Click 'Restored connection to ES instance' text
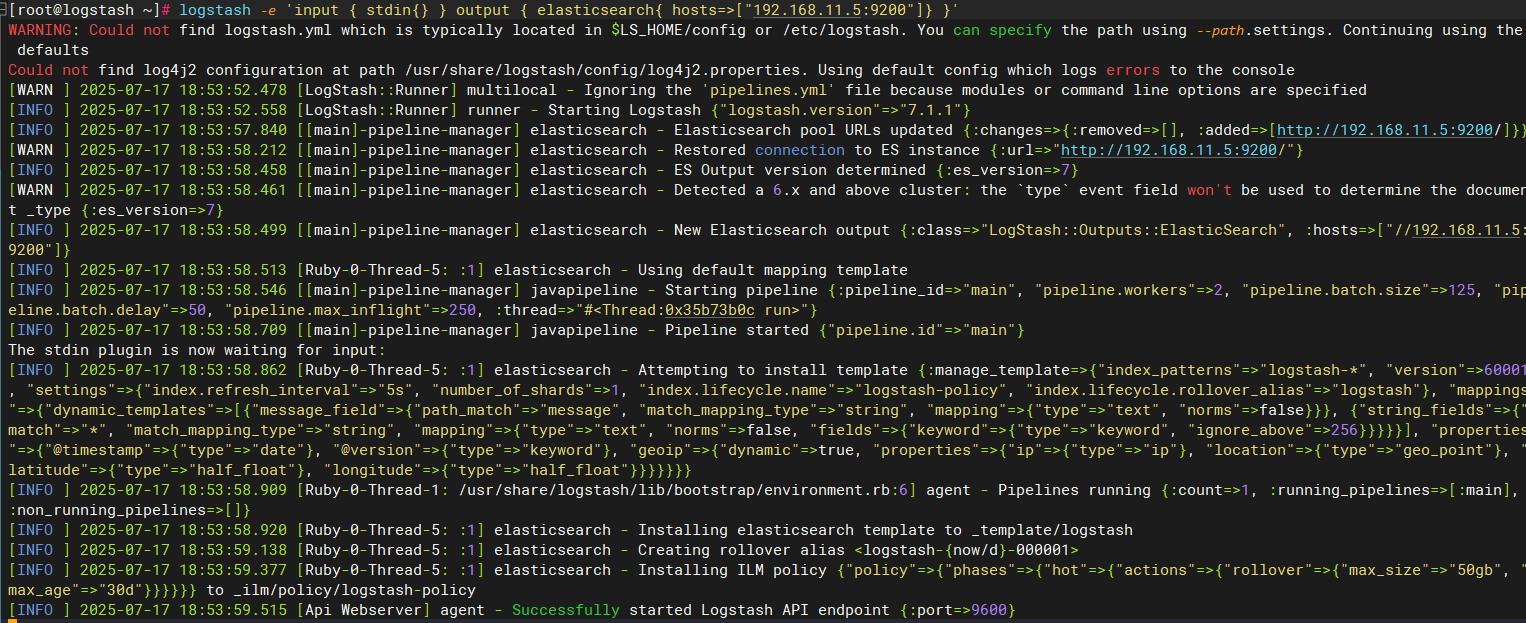Screen dimensions: 1526x623 click(x=826, y=150)
